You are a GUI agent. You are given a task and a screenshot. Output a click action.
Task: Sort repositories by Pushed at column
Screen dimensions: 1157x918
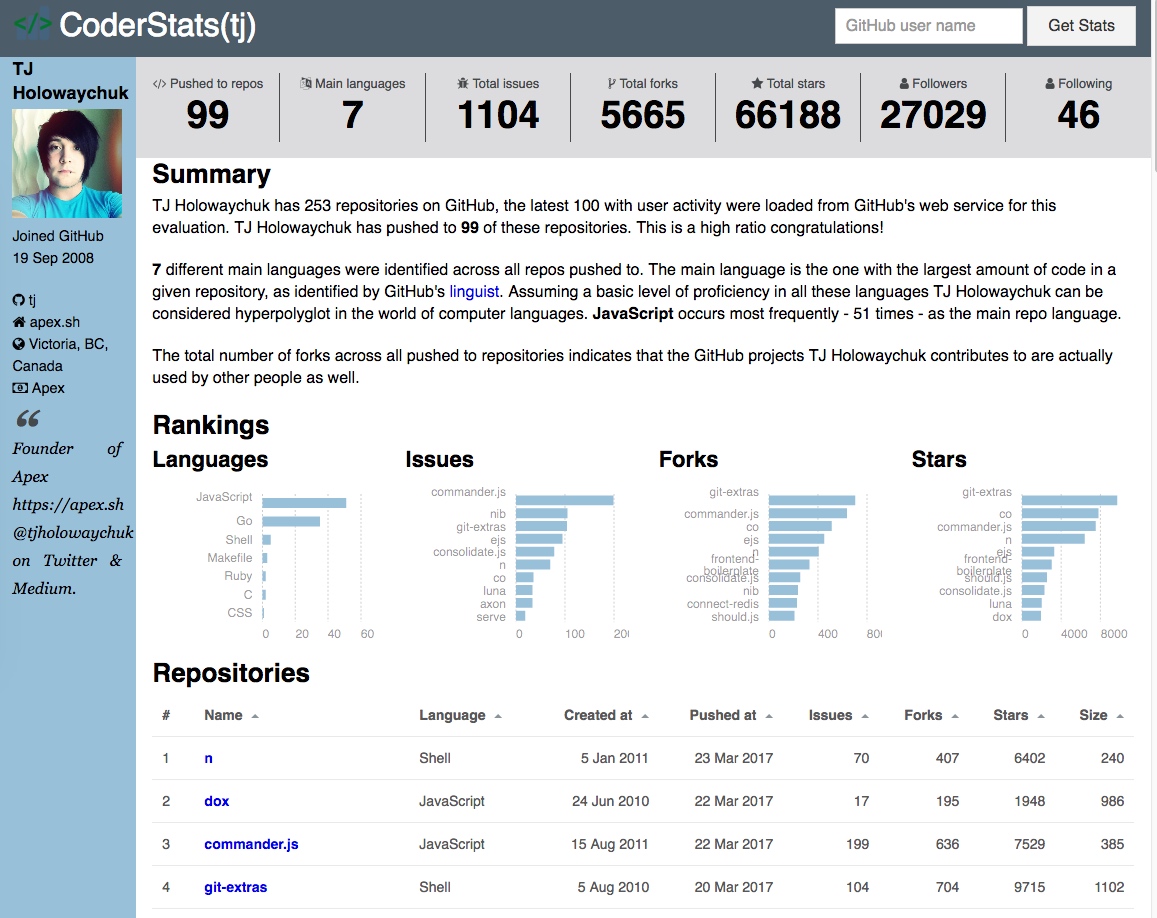731,715
